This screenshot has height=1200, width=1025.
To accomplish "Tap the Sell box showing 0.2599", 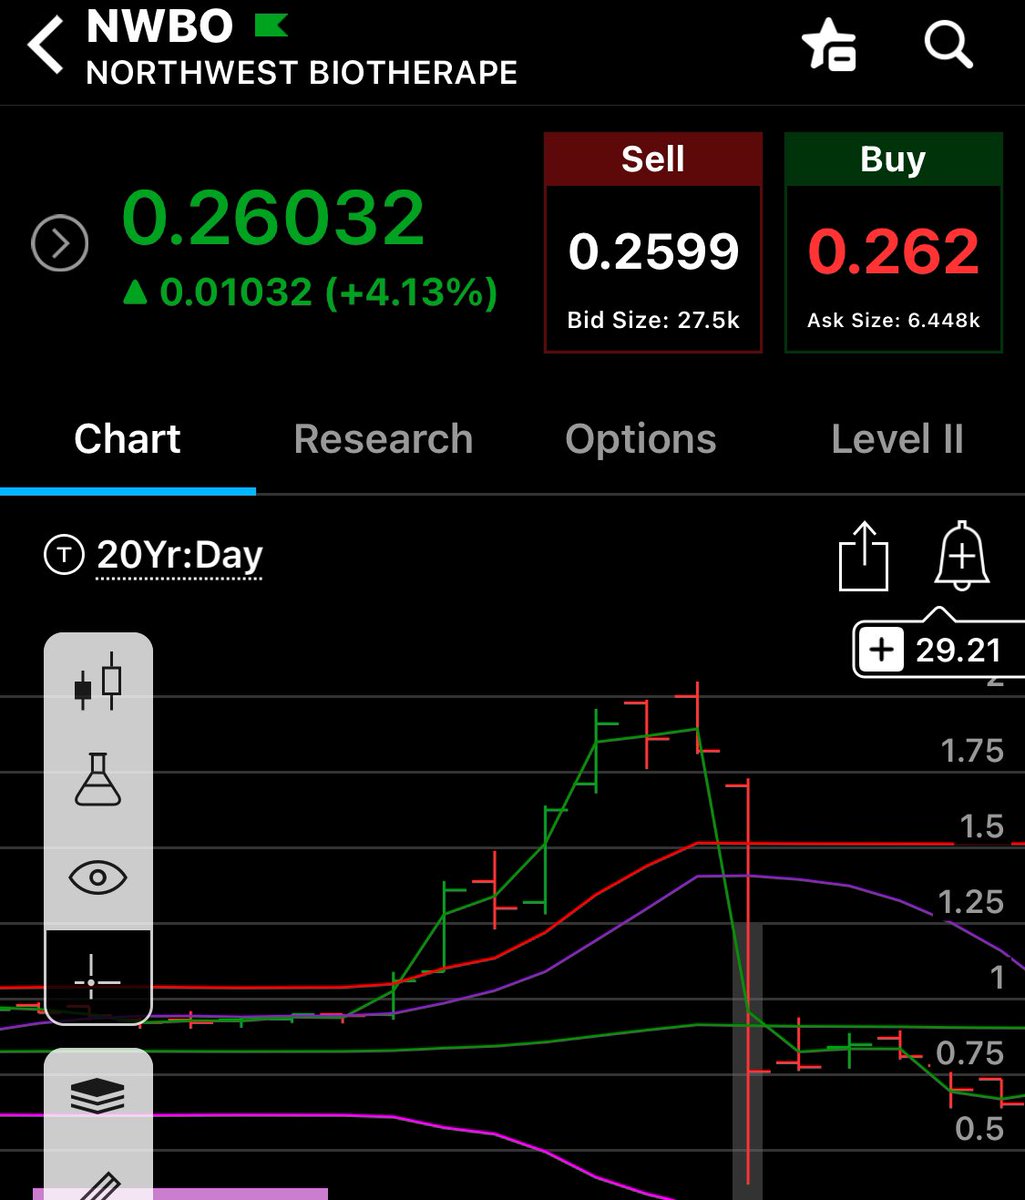I will tap(653, 243).
